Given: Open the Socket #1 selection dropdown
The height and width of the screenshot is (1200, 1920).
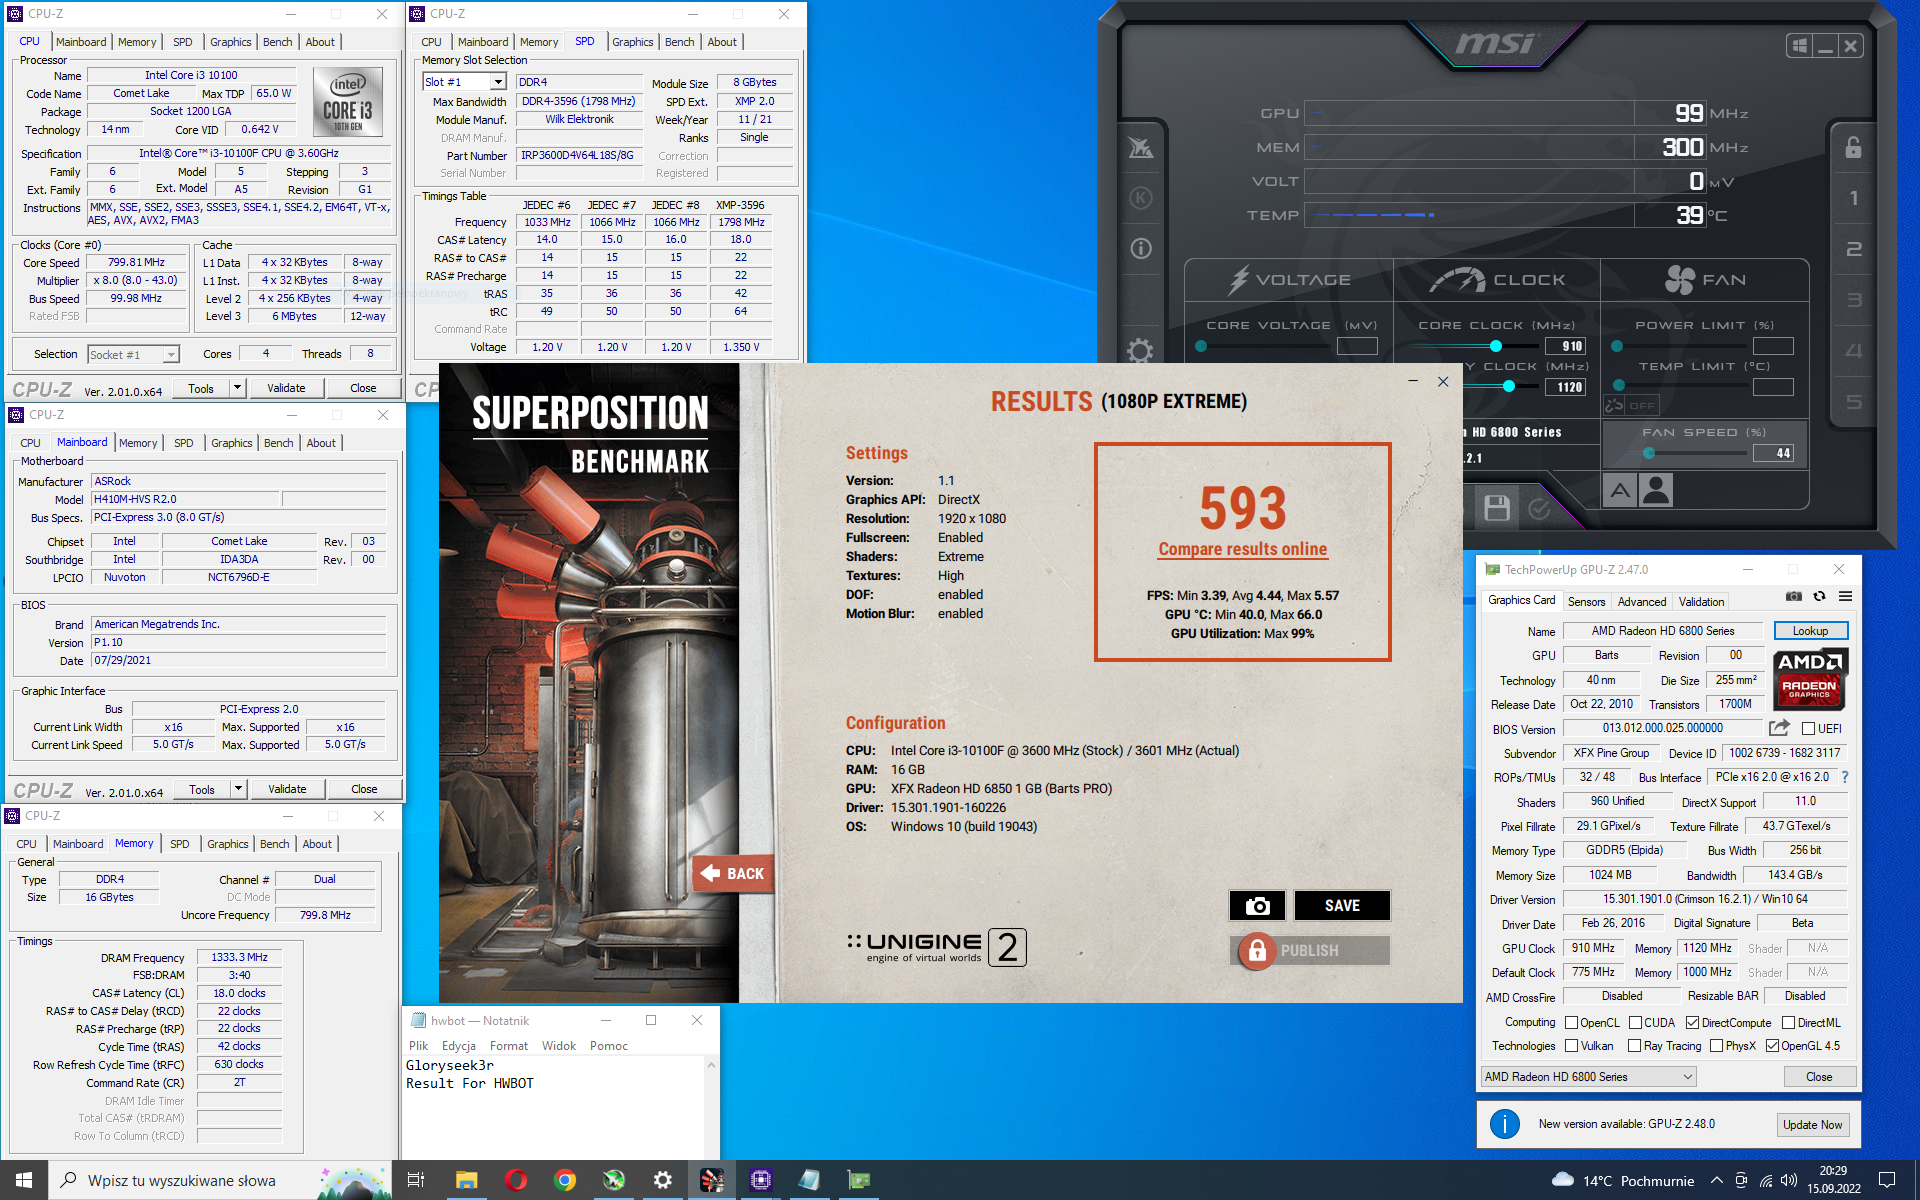Looking at the screenshot, I should click(171, 355).
